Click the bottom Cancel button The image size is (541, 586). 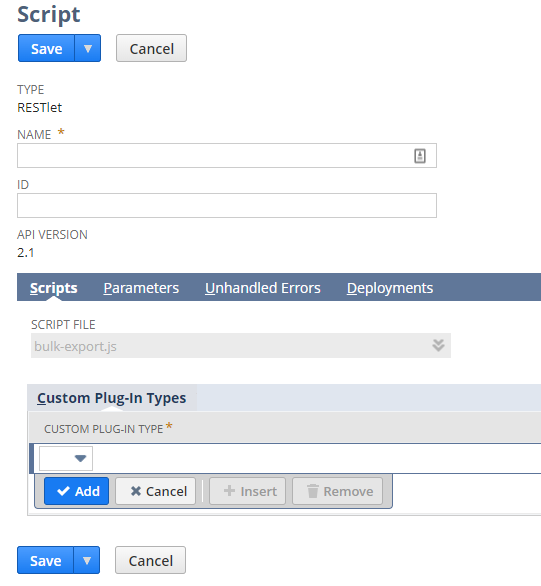coord(150,560)
